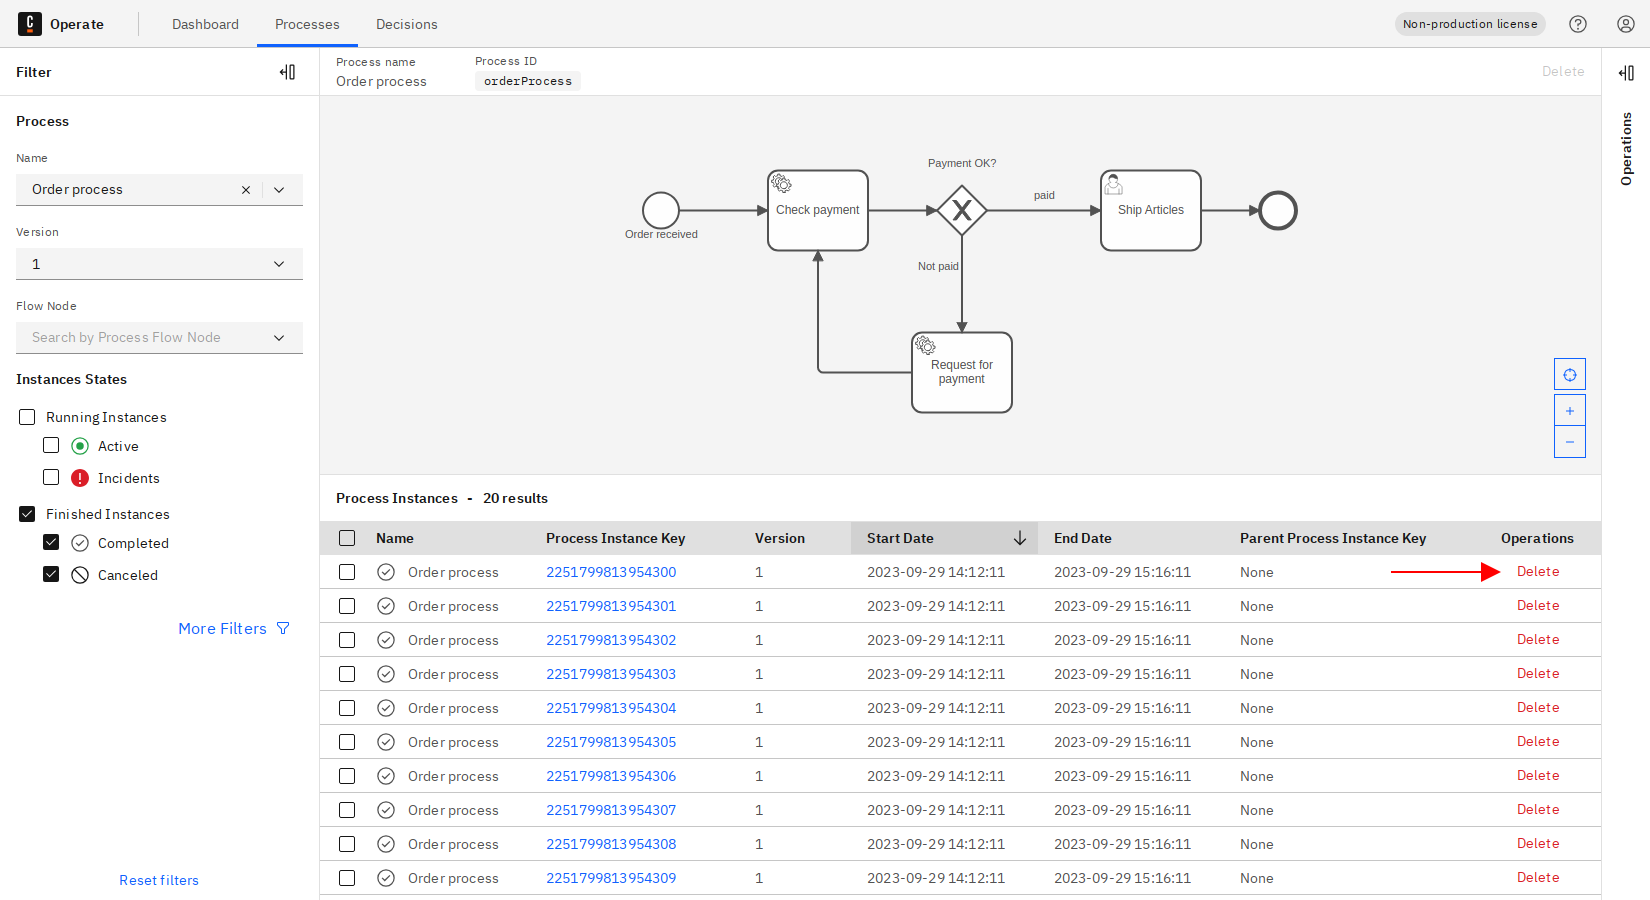Reset the diagram viewport
The image size is (1650, 900).
[x=1570, y=375]
